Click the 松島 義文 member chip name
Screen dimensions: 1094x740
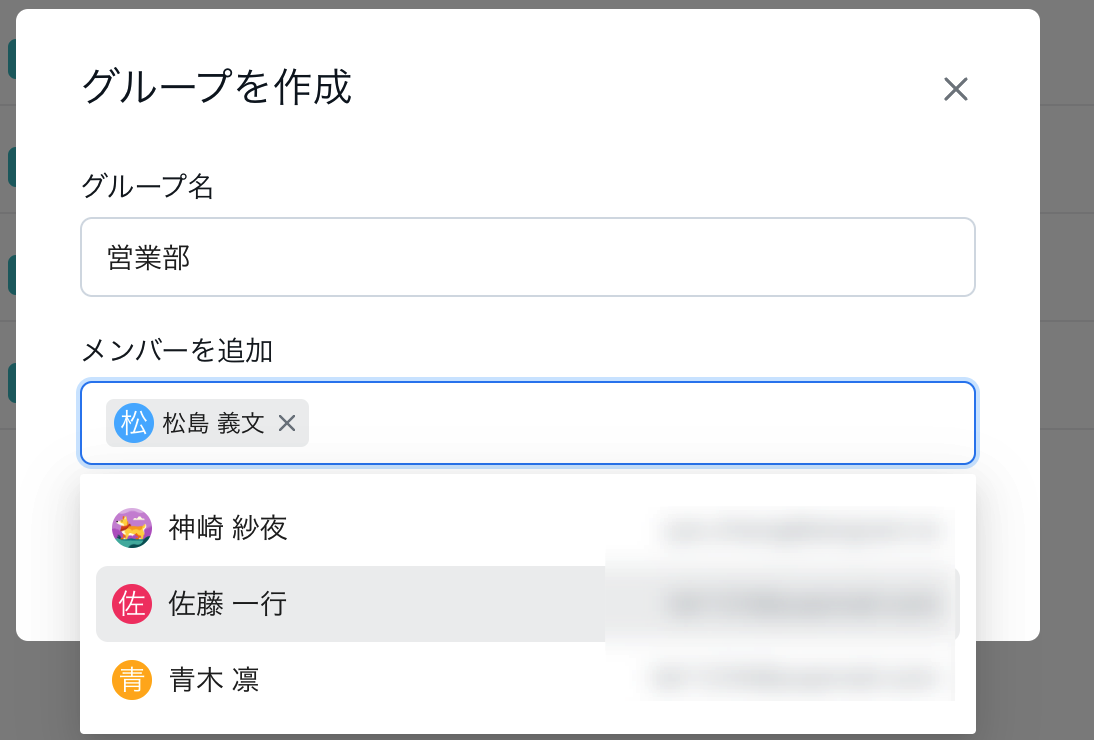[x=213, y=423]
